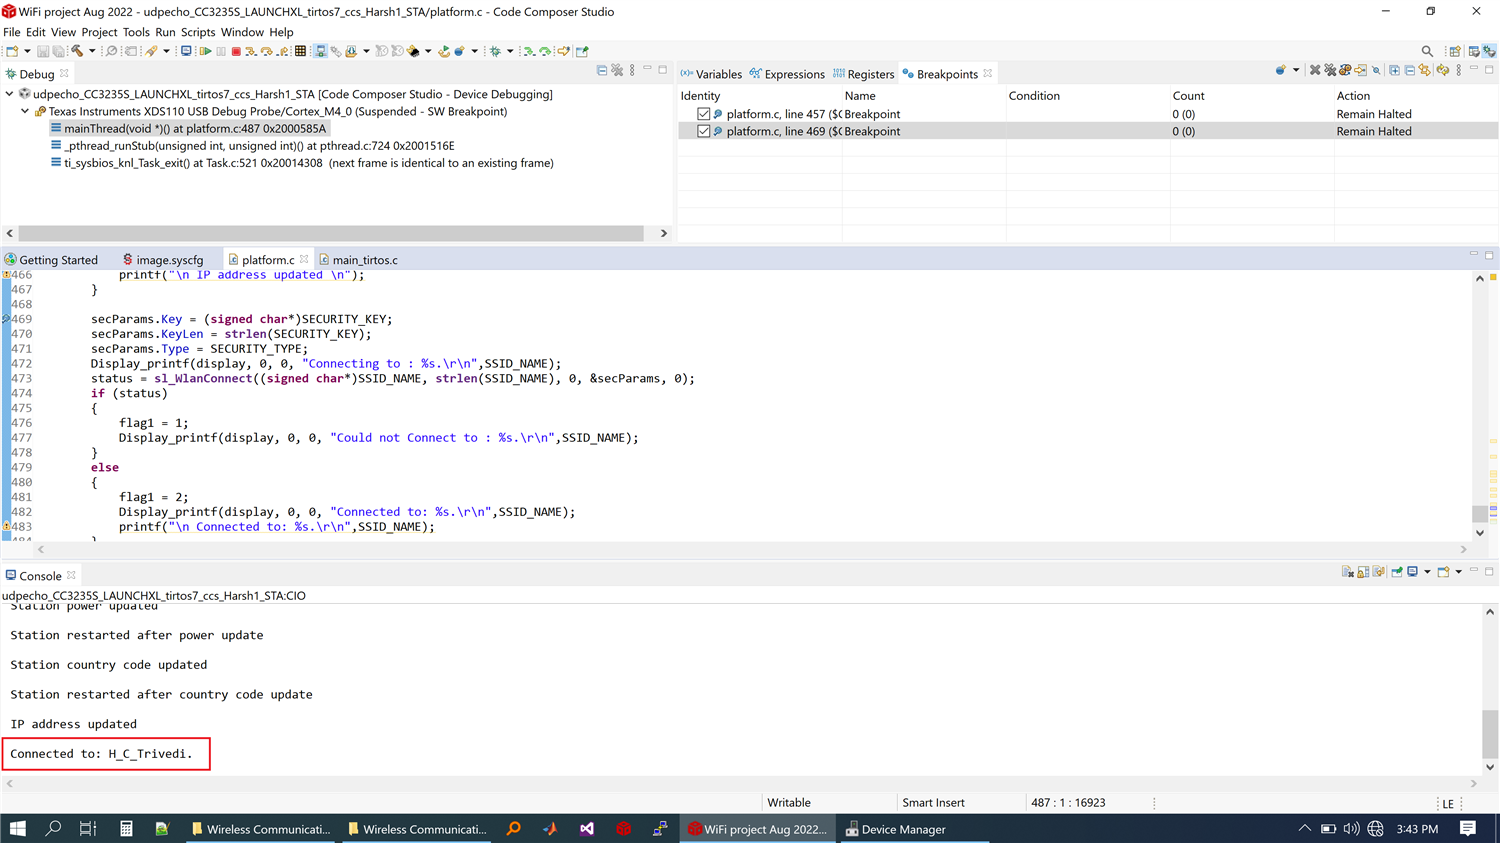The height and width of the screenshot is (843, 1500).
Task: Click Pin Console icon
Action: click(1397, 572)
